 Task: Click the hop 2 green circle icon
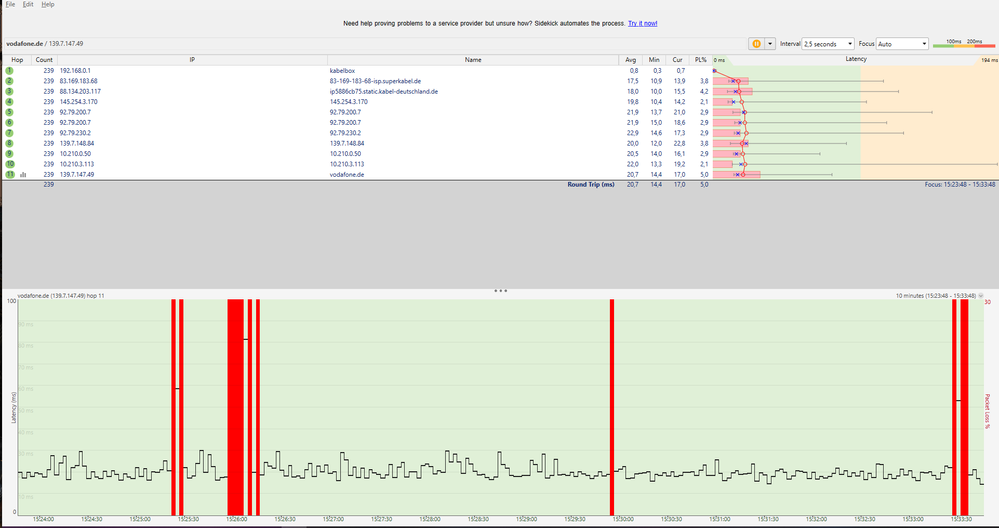tap(10, 81)
